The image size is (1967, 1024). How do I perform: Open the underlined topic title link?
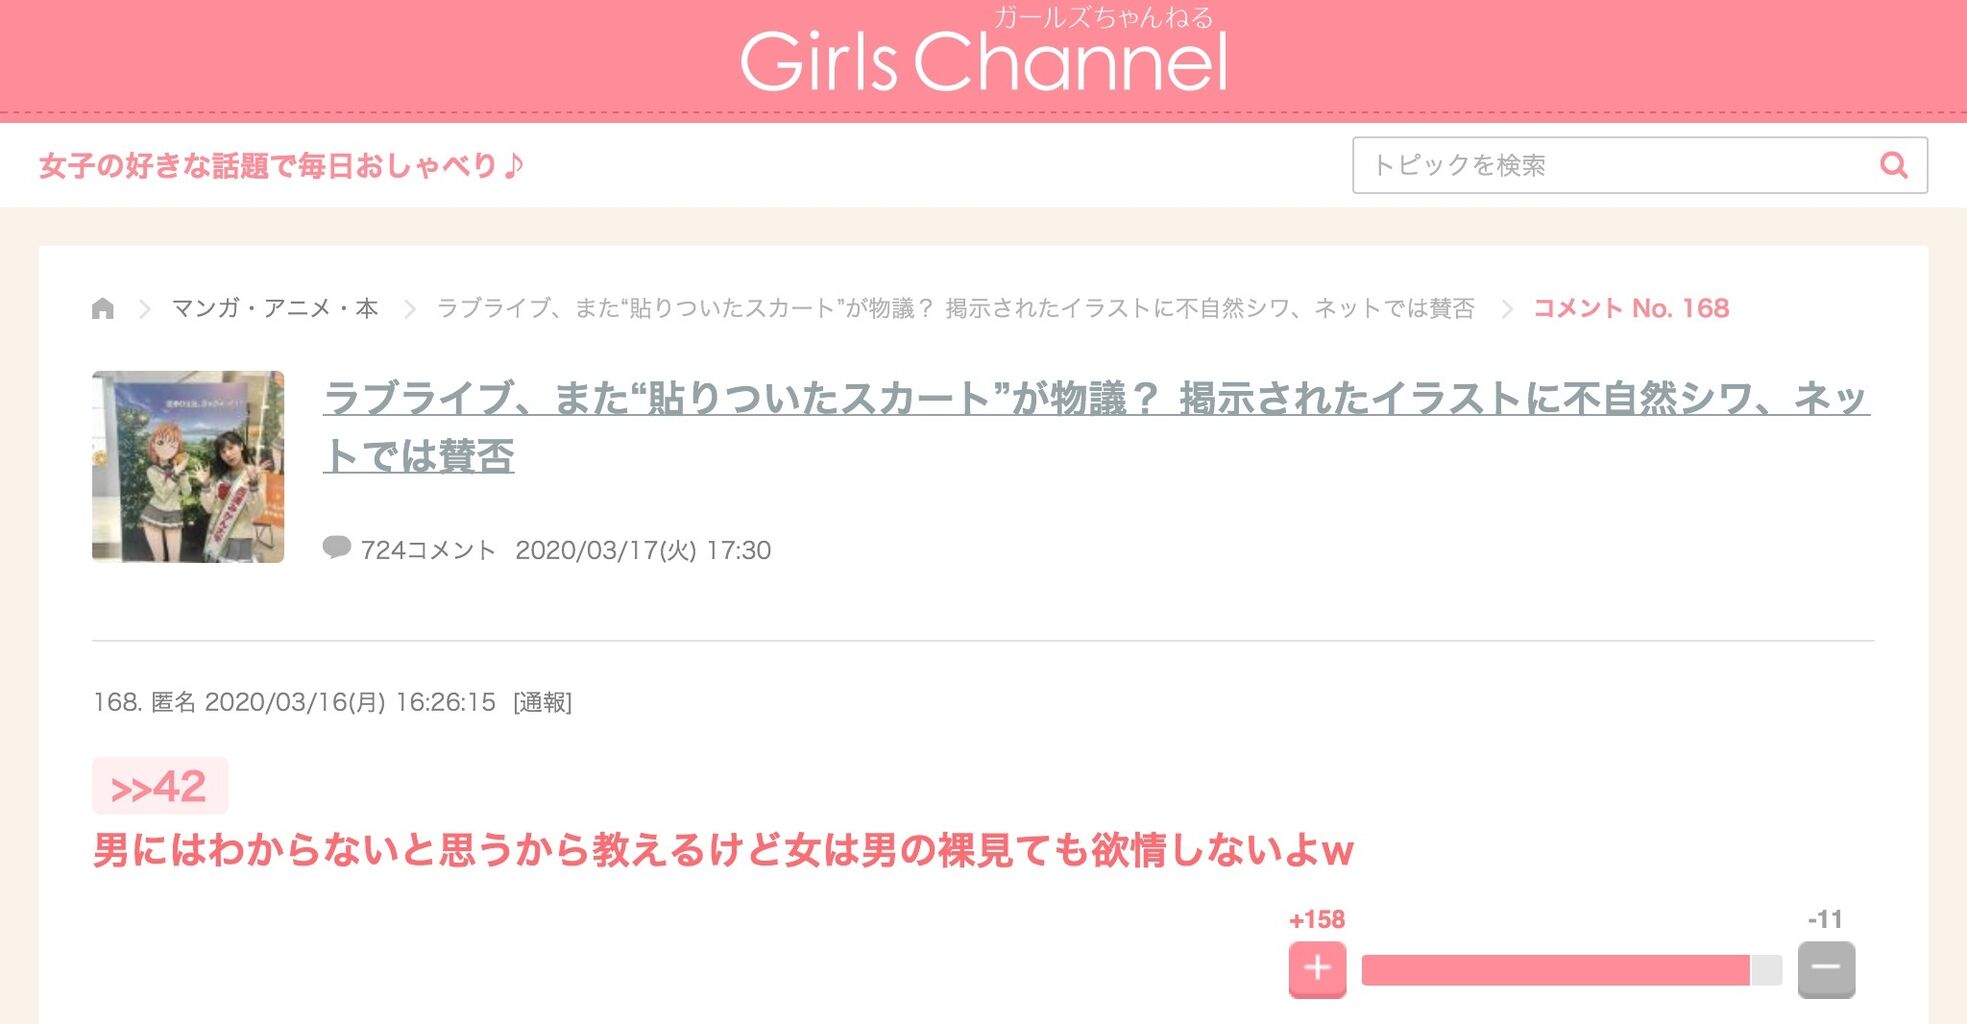click(x=1096, y=427)
